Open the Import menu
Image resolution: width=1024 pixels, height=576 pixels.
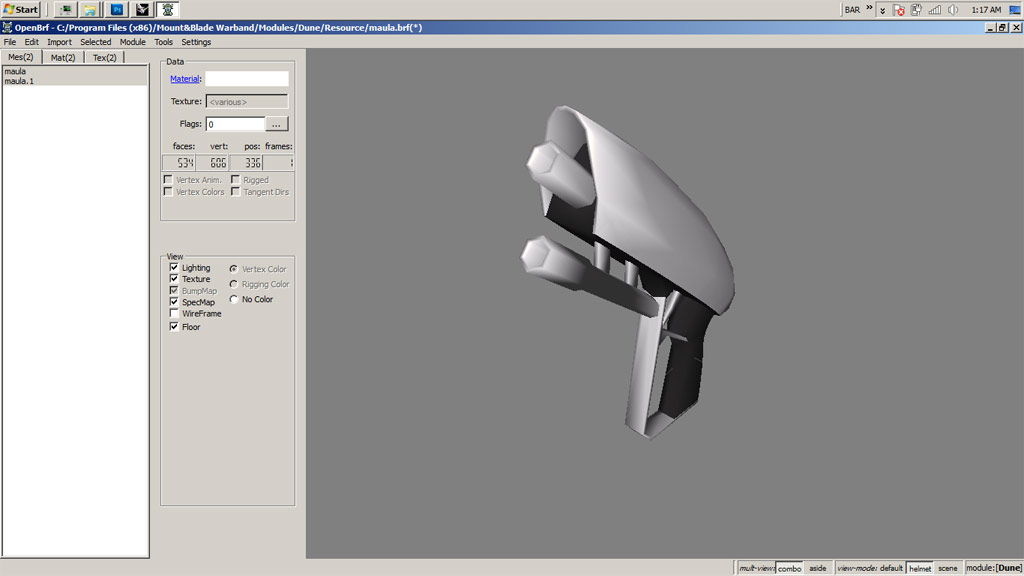[x=59, y=42]
